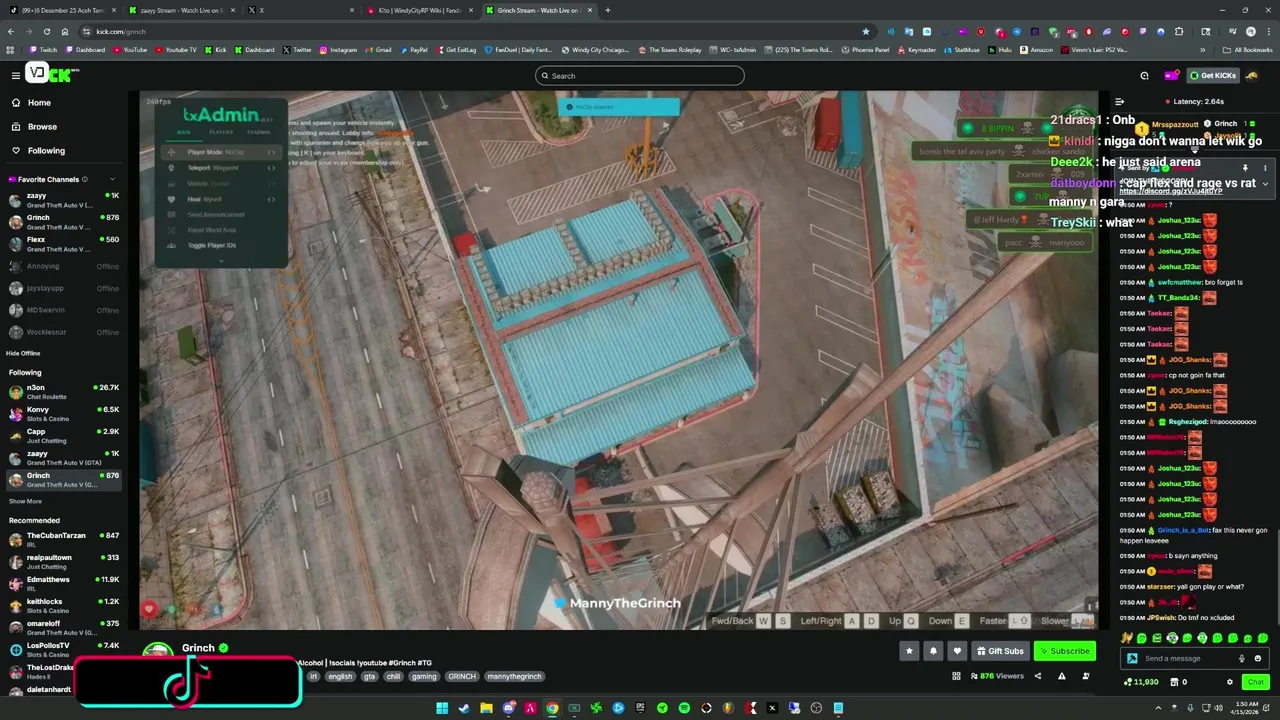
Task: Open a new browser tab
Action: pyautogui.click(x=607, y=10)
